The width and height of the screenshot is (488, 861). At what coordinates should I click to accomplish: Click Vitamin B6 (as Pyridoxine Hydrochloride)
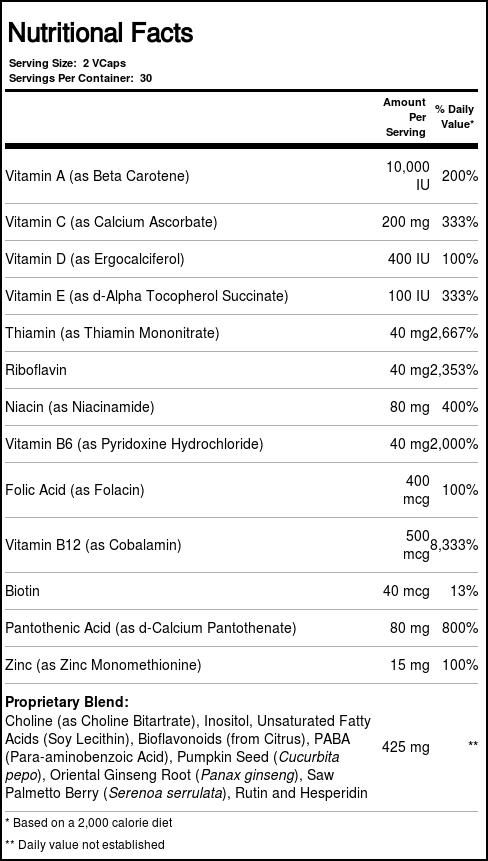click(x=134, y=444)
